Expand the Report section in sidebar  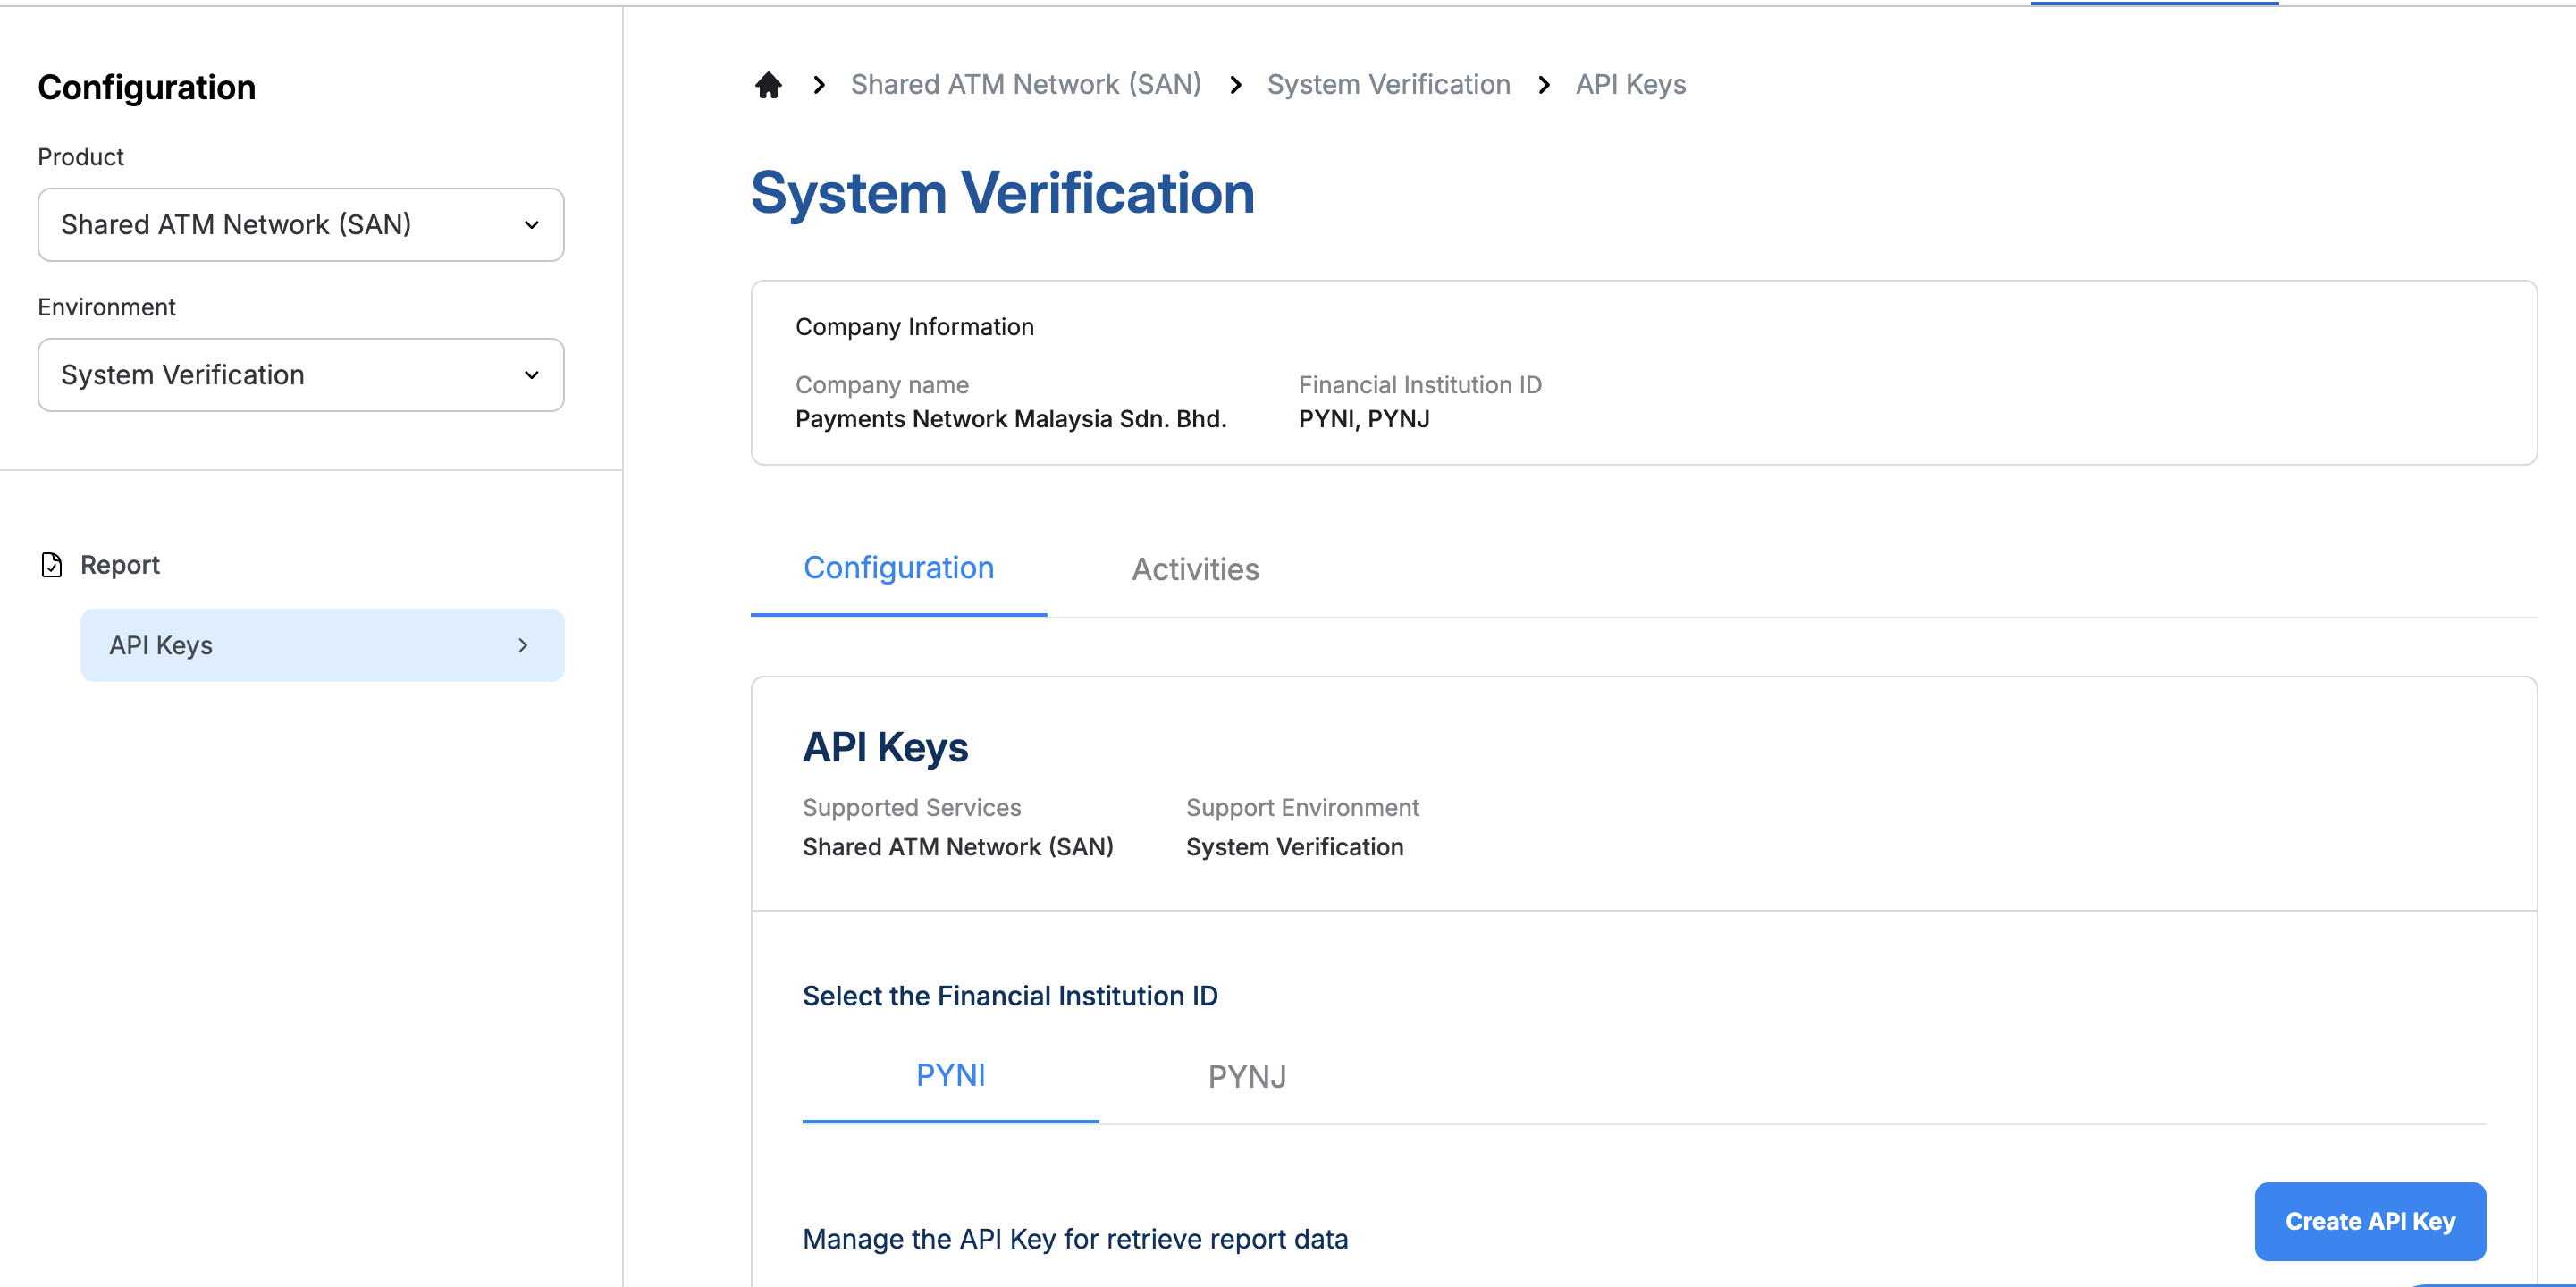pos(120,565)
